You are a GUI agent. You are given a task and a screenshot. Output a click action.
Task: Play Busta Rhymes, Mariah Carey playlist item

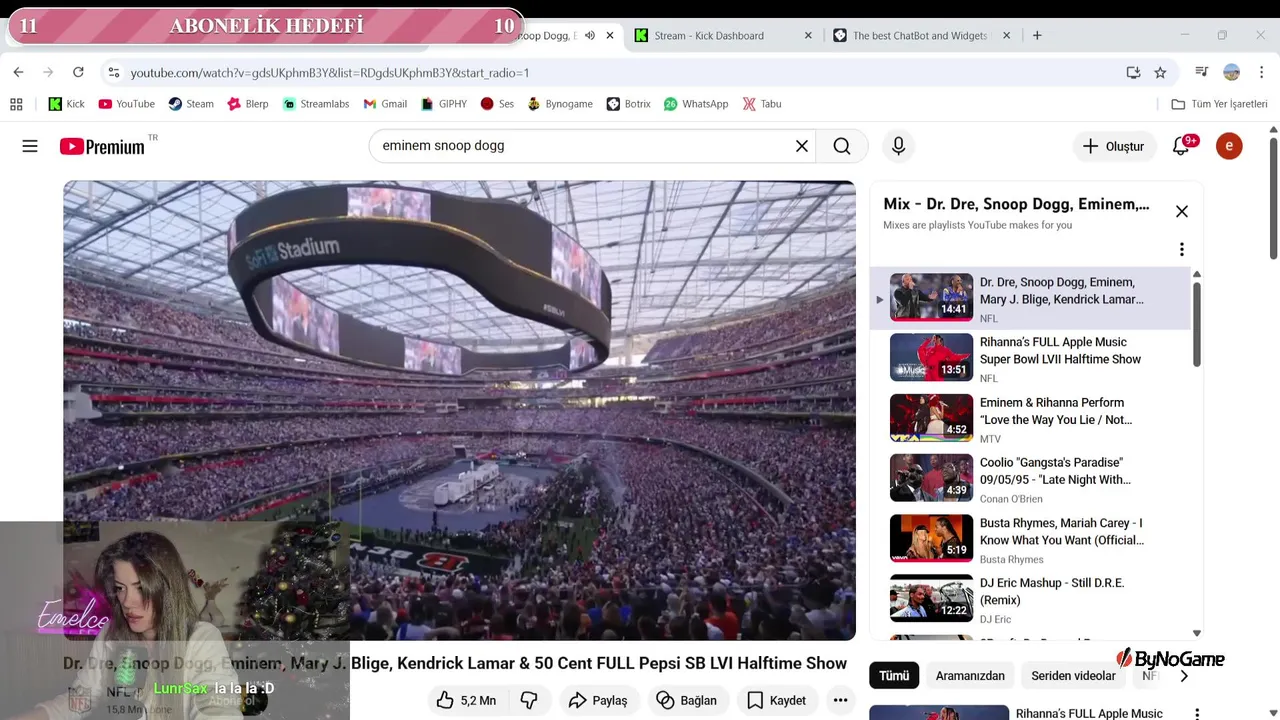tap(1030, 538)
